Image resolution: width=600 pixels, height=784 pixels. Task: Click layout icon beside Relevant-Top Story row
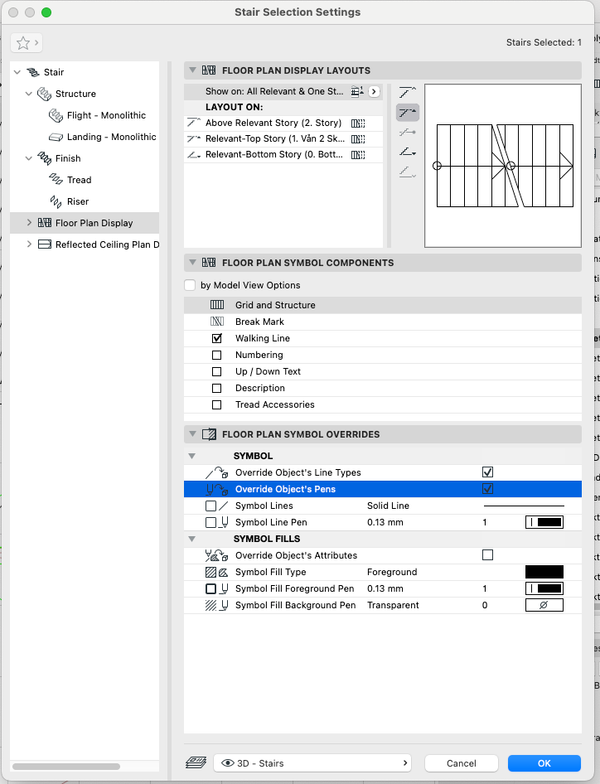tap(358, 138)
